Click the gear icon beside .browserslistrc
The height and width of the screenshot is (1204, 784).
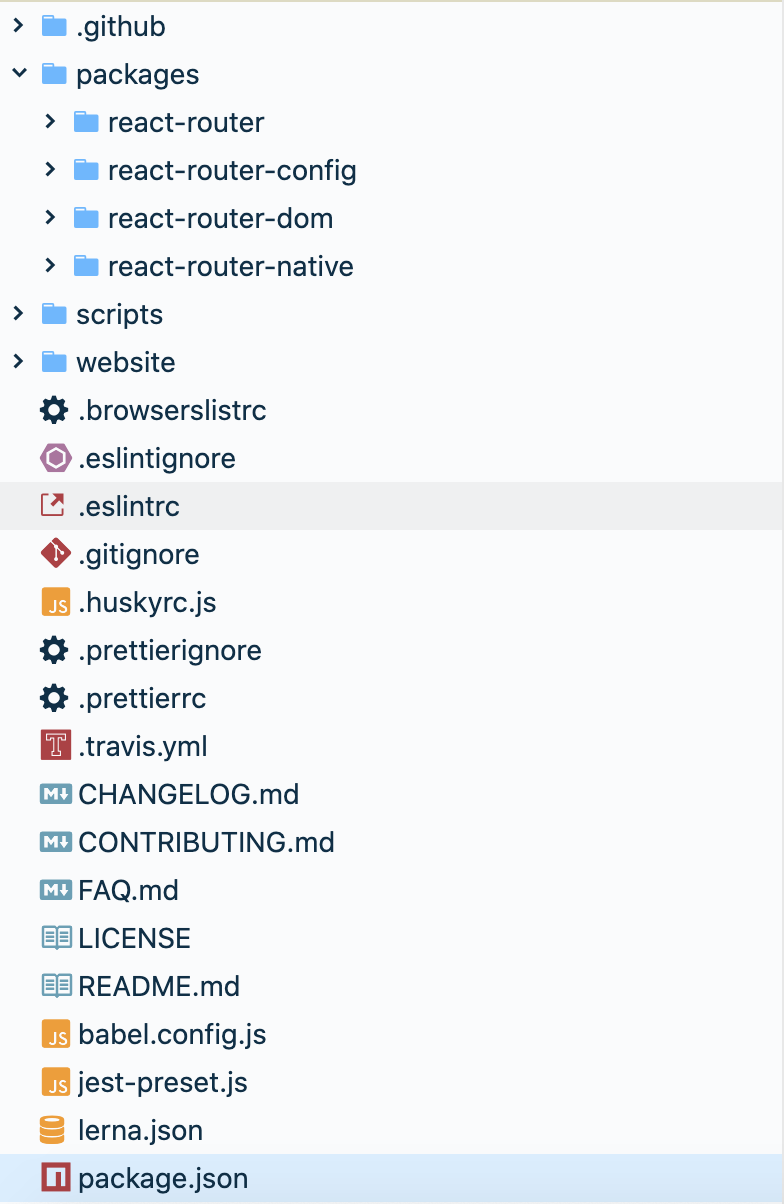tap(54, 410)
